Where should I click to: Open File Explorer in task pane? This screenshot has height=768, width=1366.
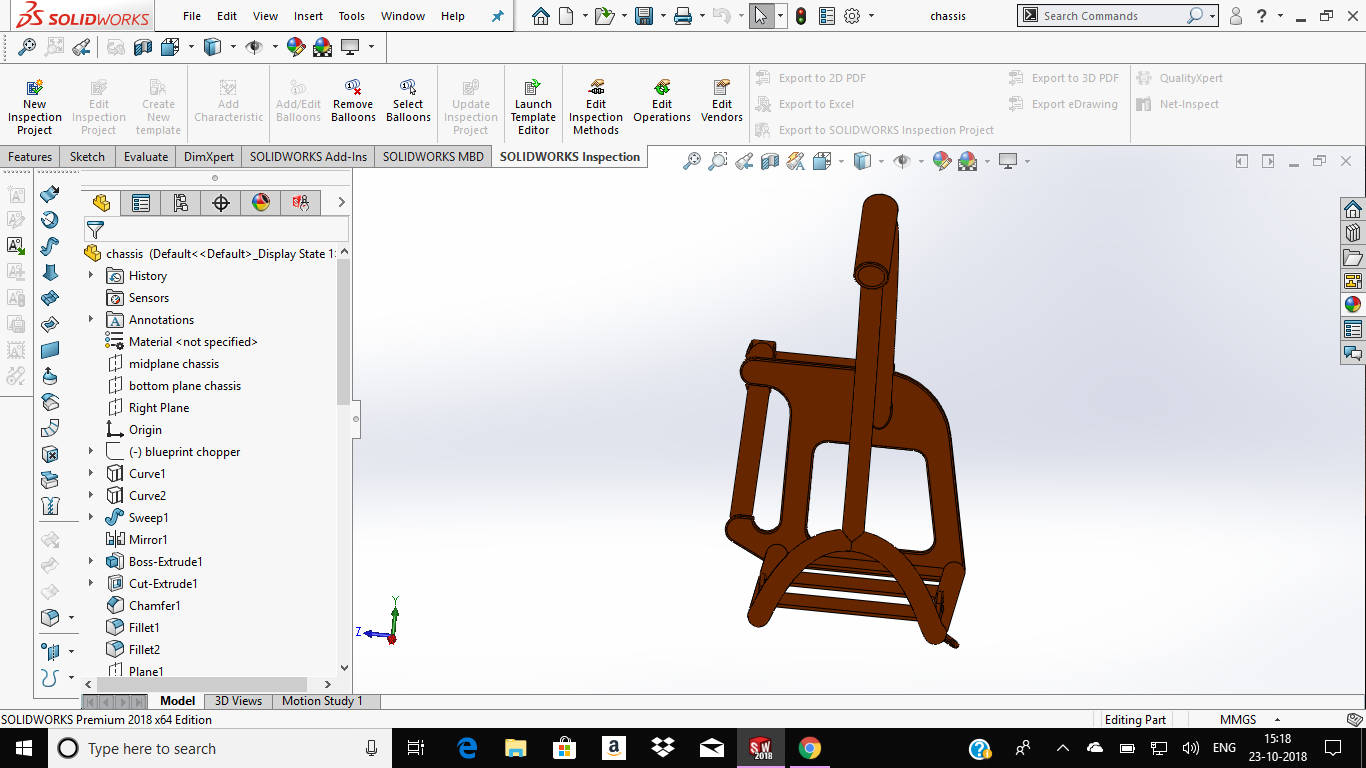click(x=1353, y=257)
